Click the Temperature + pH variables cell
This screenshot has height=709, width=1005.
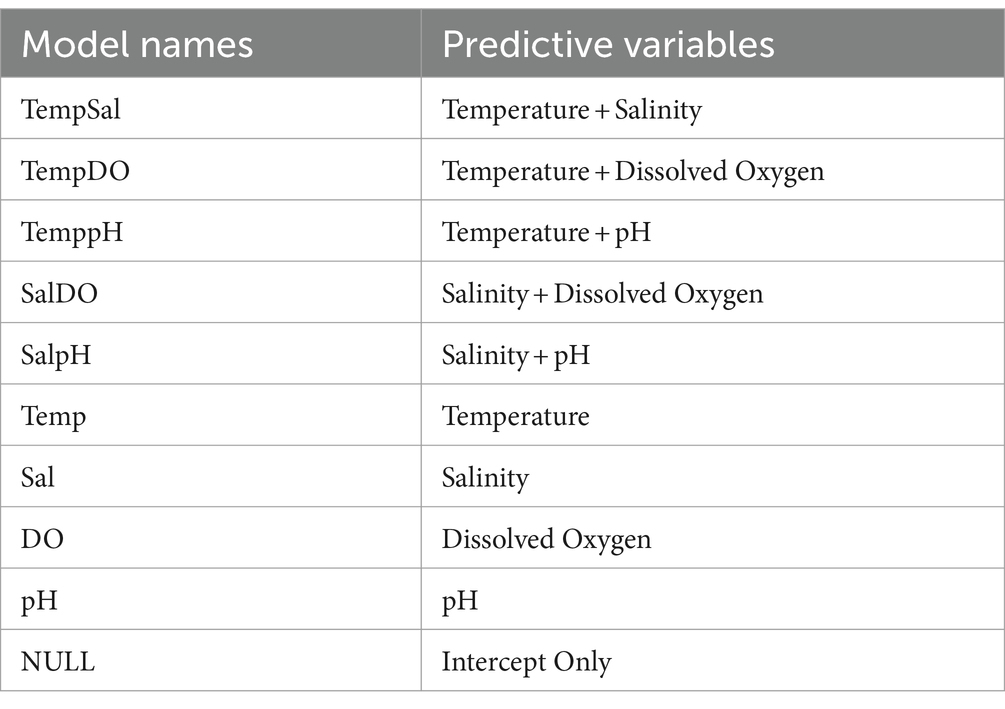click(x=713, y=231)
